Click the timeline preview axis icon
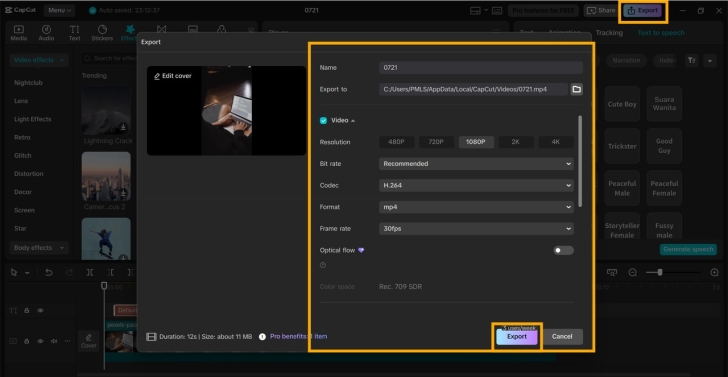The width and height of the screenshot is (728, 377). [612, 273]
